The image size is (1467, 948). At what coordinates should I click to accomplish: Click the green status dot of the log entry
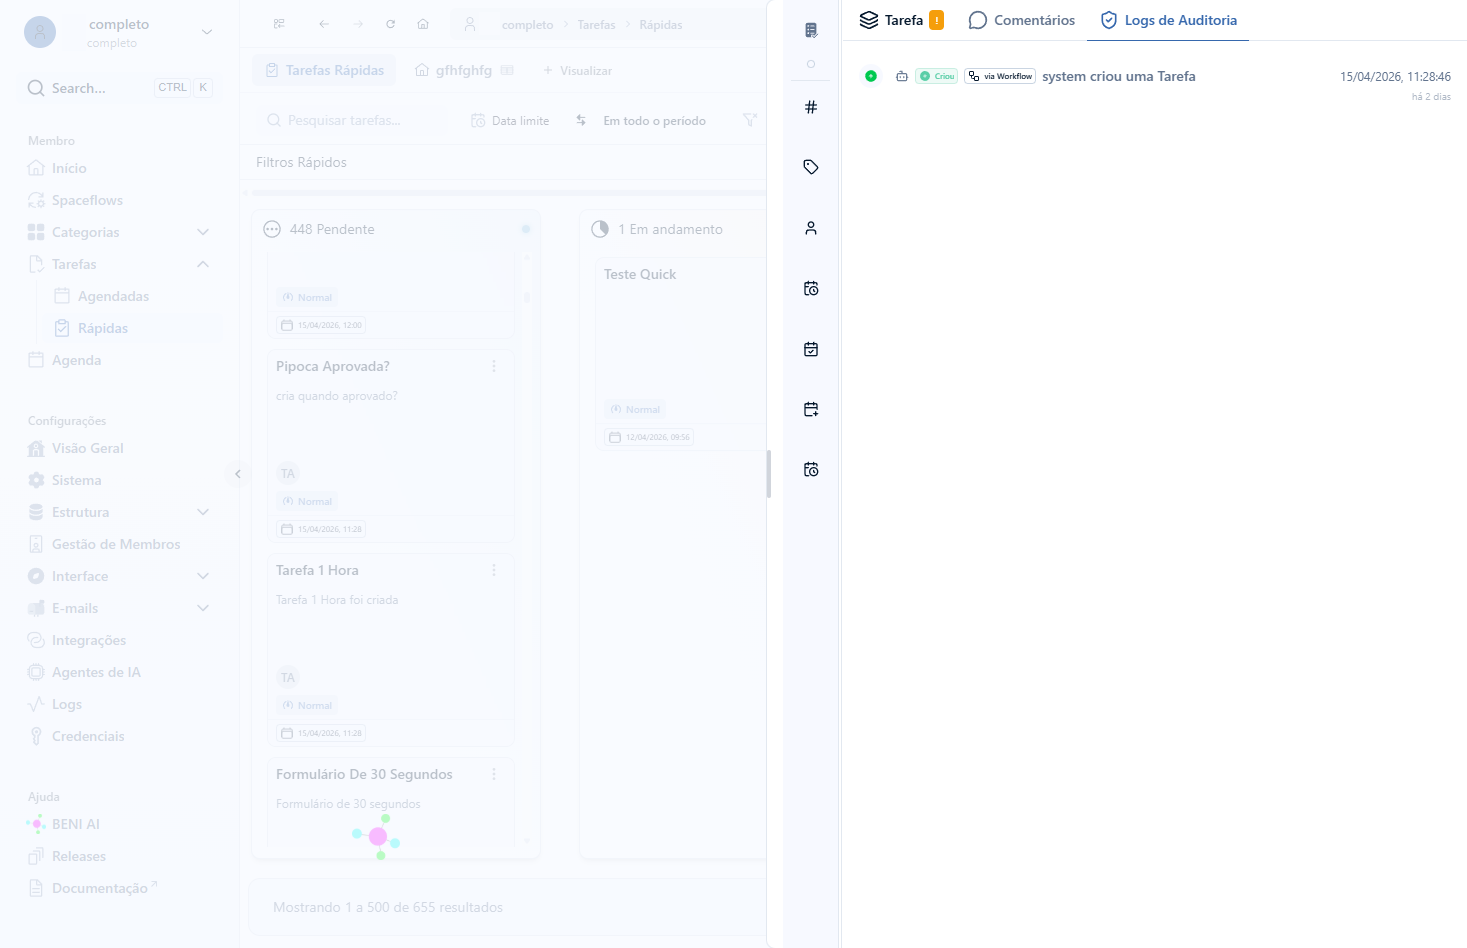tap(871, 76)
